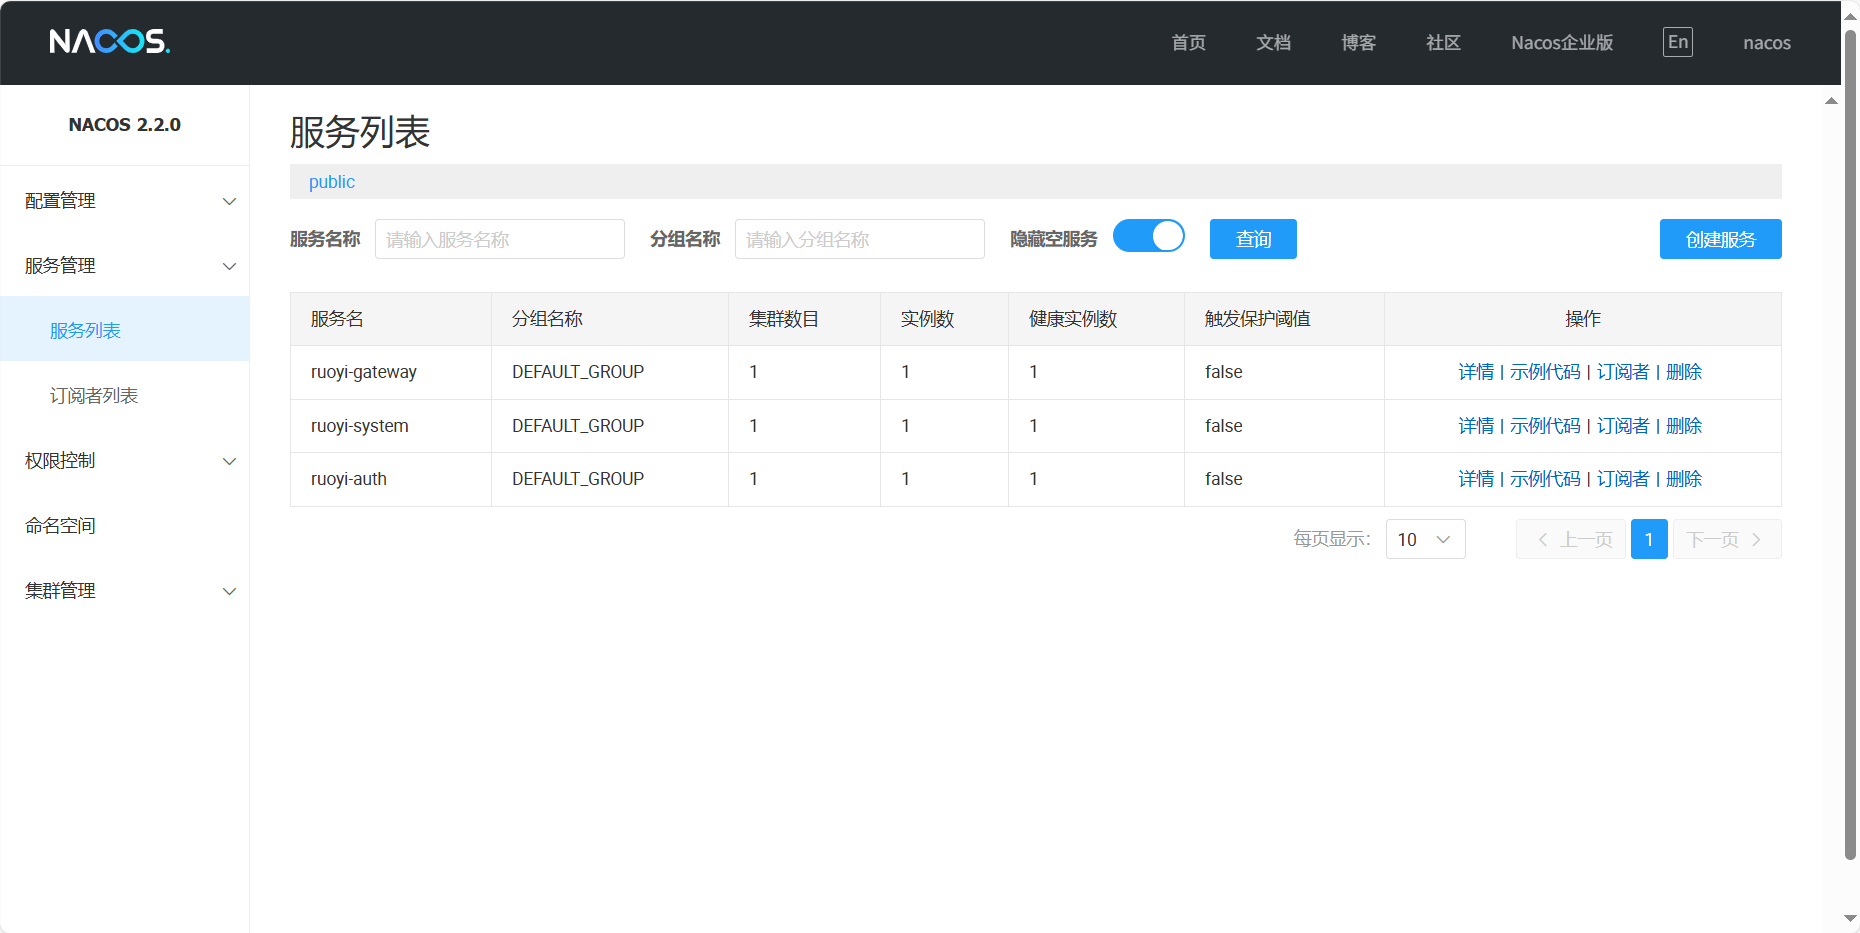Select the public namespace tab
The width and height of the screenshot is (1860, 933).
click(332, 182)
